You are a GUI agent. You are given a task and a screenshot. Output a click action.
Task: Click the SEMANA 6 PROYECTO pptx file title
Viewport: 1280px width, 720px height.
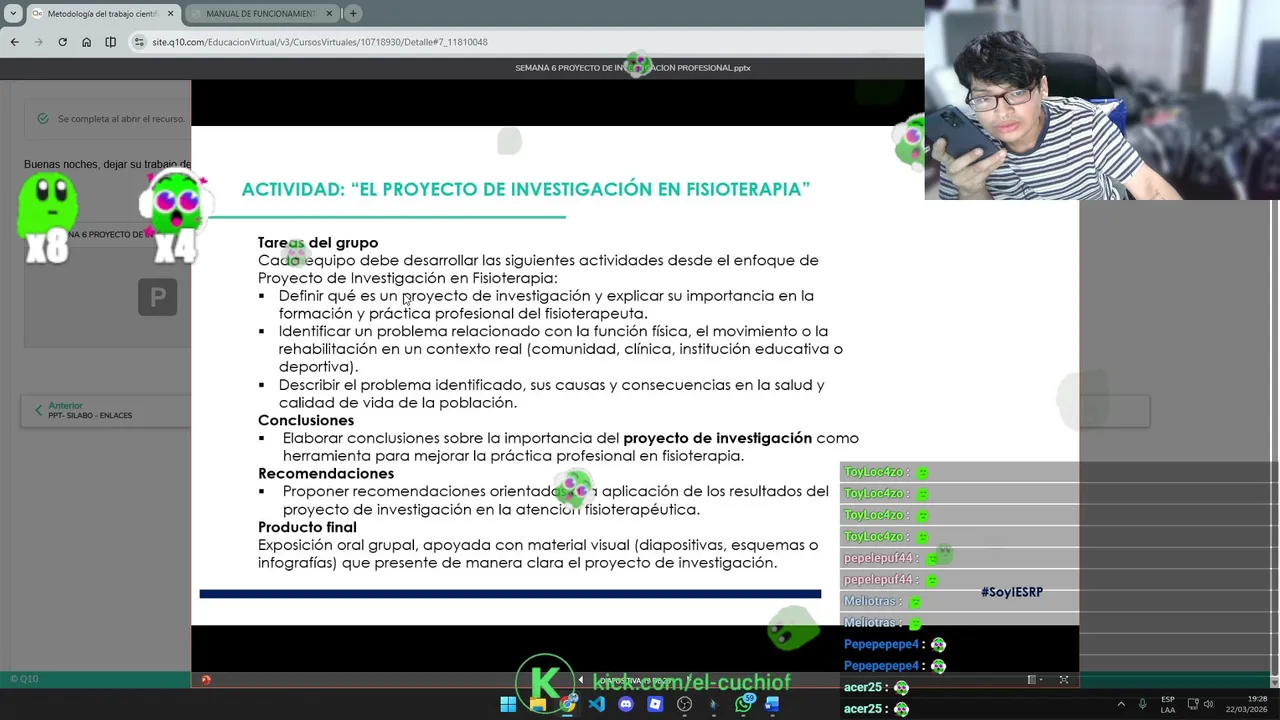[x=633, y=68]
